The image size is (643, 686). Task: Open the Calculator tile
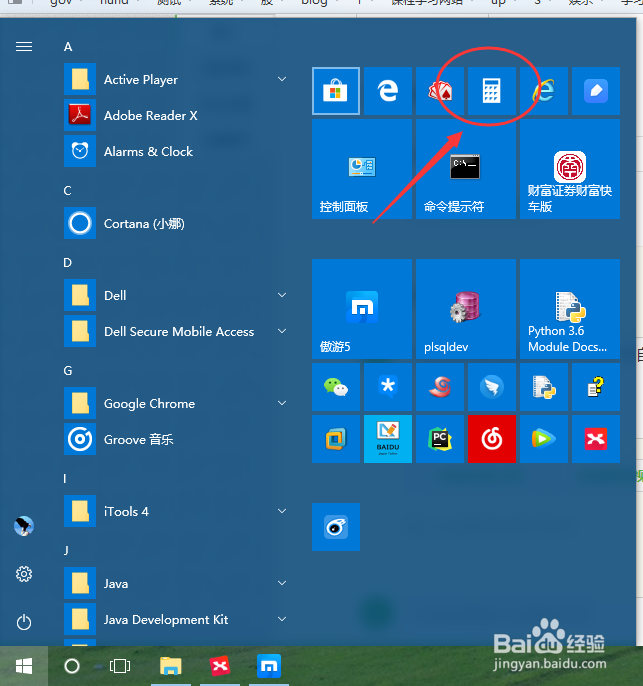click(x=492, y=91)
